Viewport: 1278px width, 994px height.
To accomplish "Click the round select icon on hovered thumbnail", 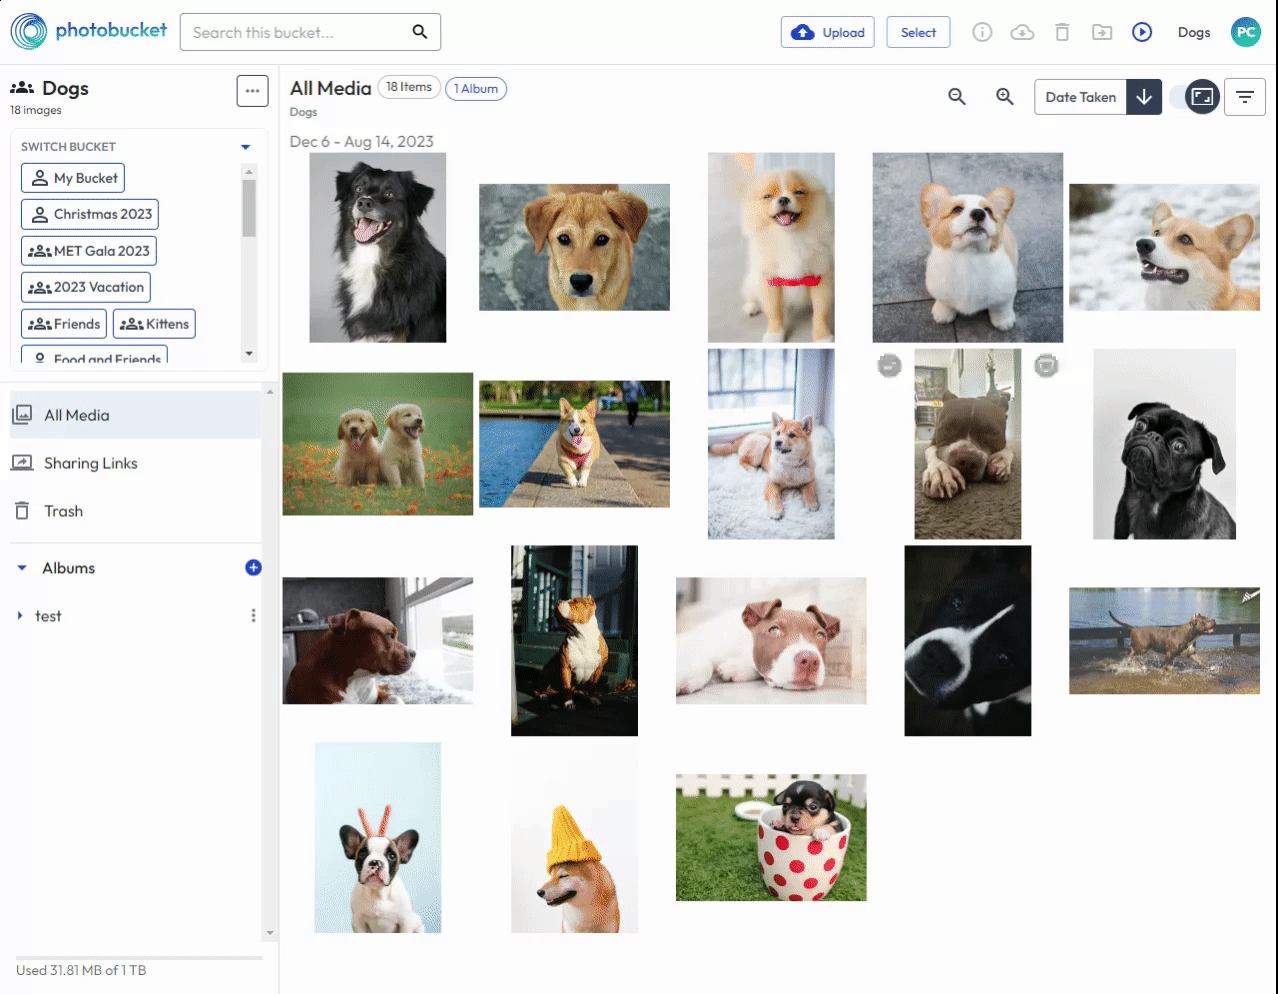I will coord(889,366).
